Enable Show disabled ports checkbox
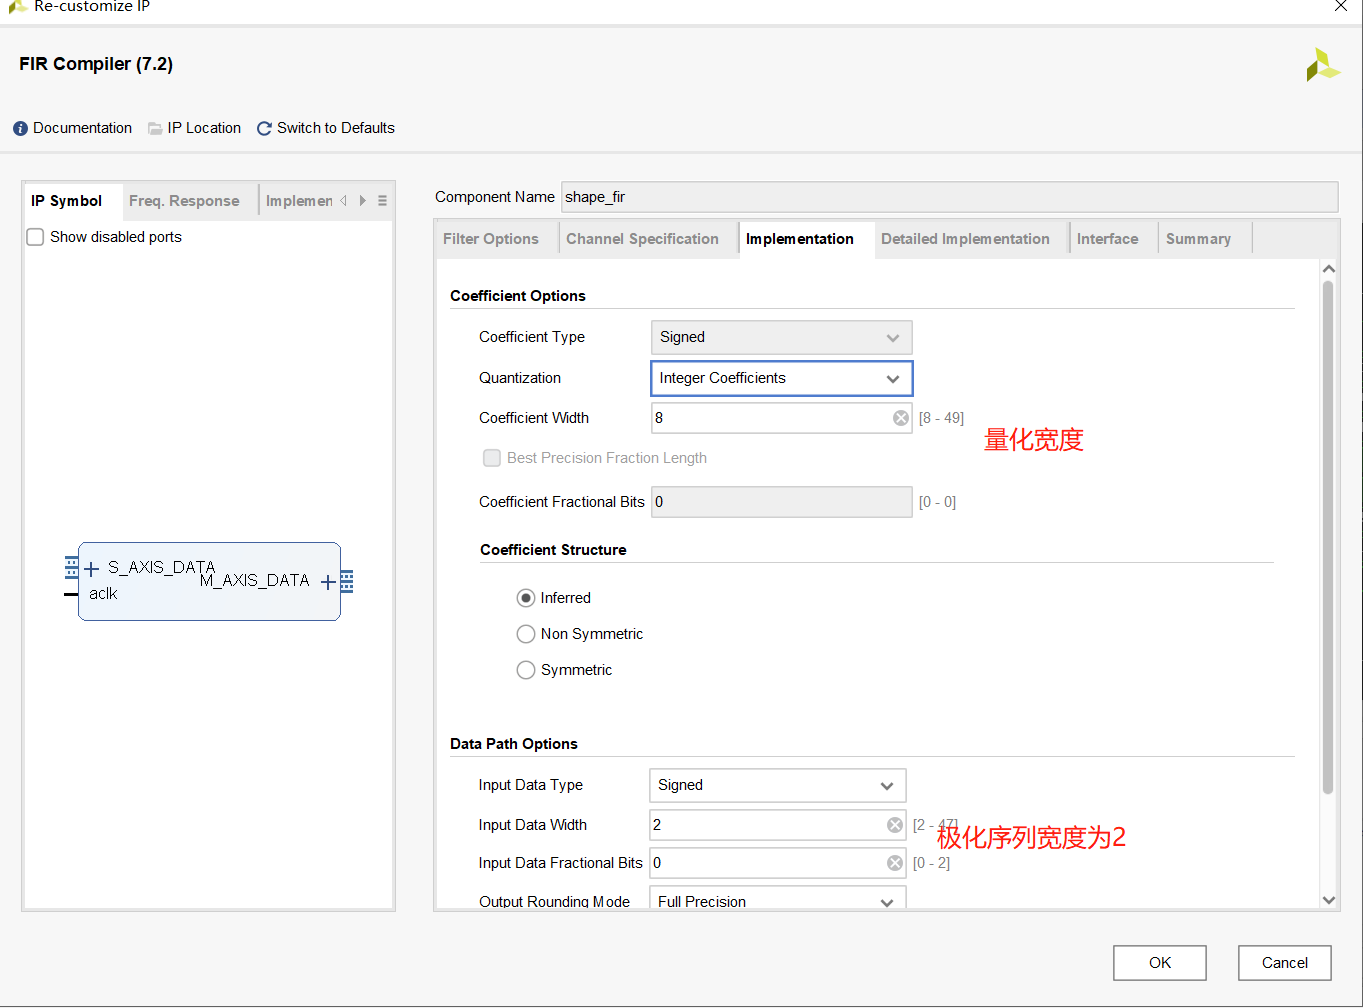The width and height of the screenshot is (1363, 1008). (36, 237)
